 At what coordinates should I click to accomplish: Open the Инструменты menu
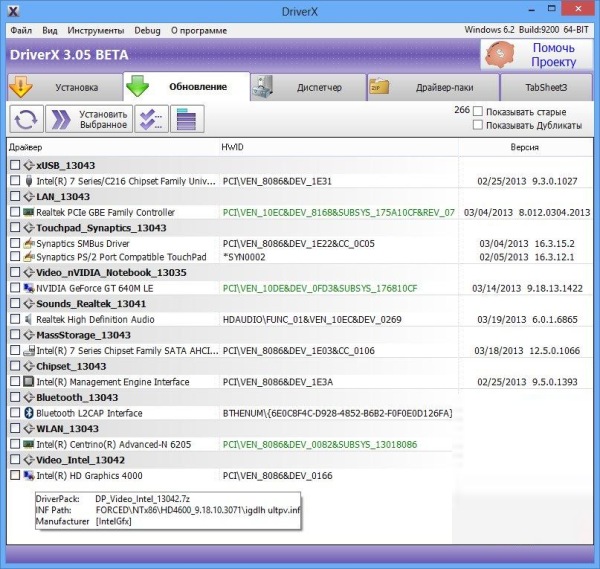point(96,30)
